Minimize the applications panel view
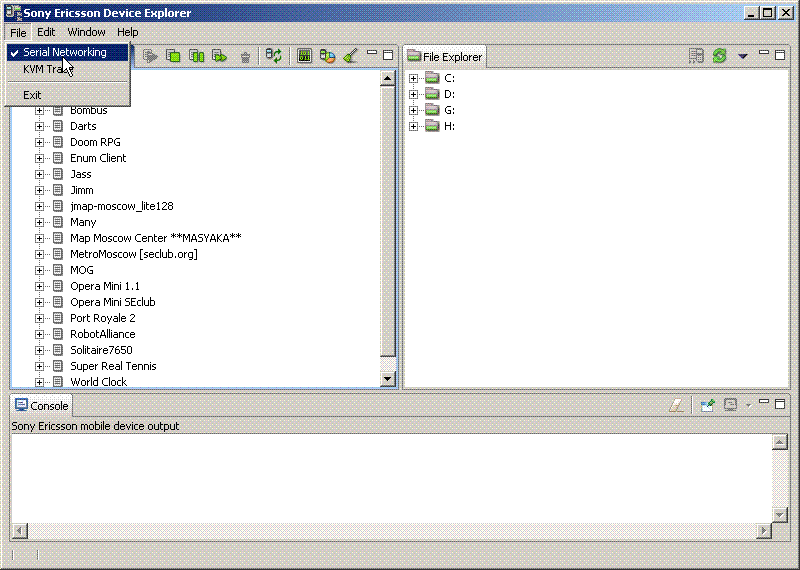The height and width of the screenshot is (570, 800). pyautogui.click(x=372, y=53)
